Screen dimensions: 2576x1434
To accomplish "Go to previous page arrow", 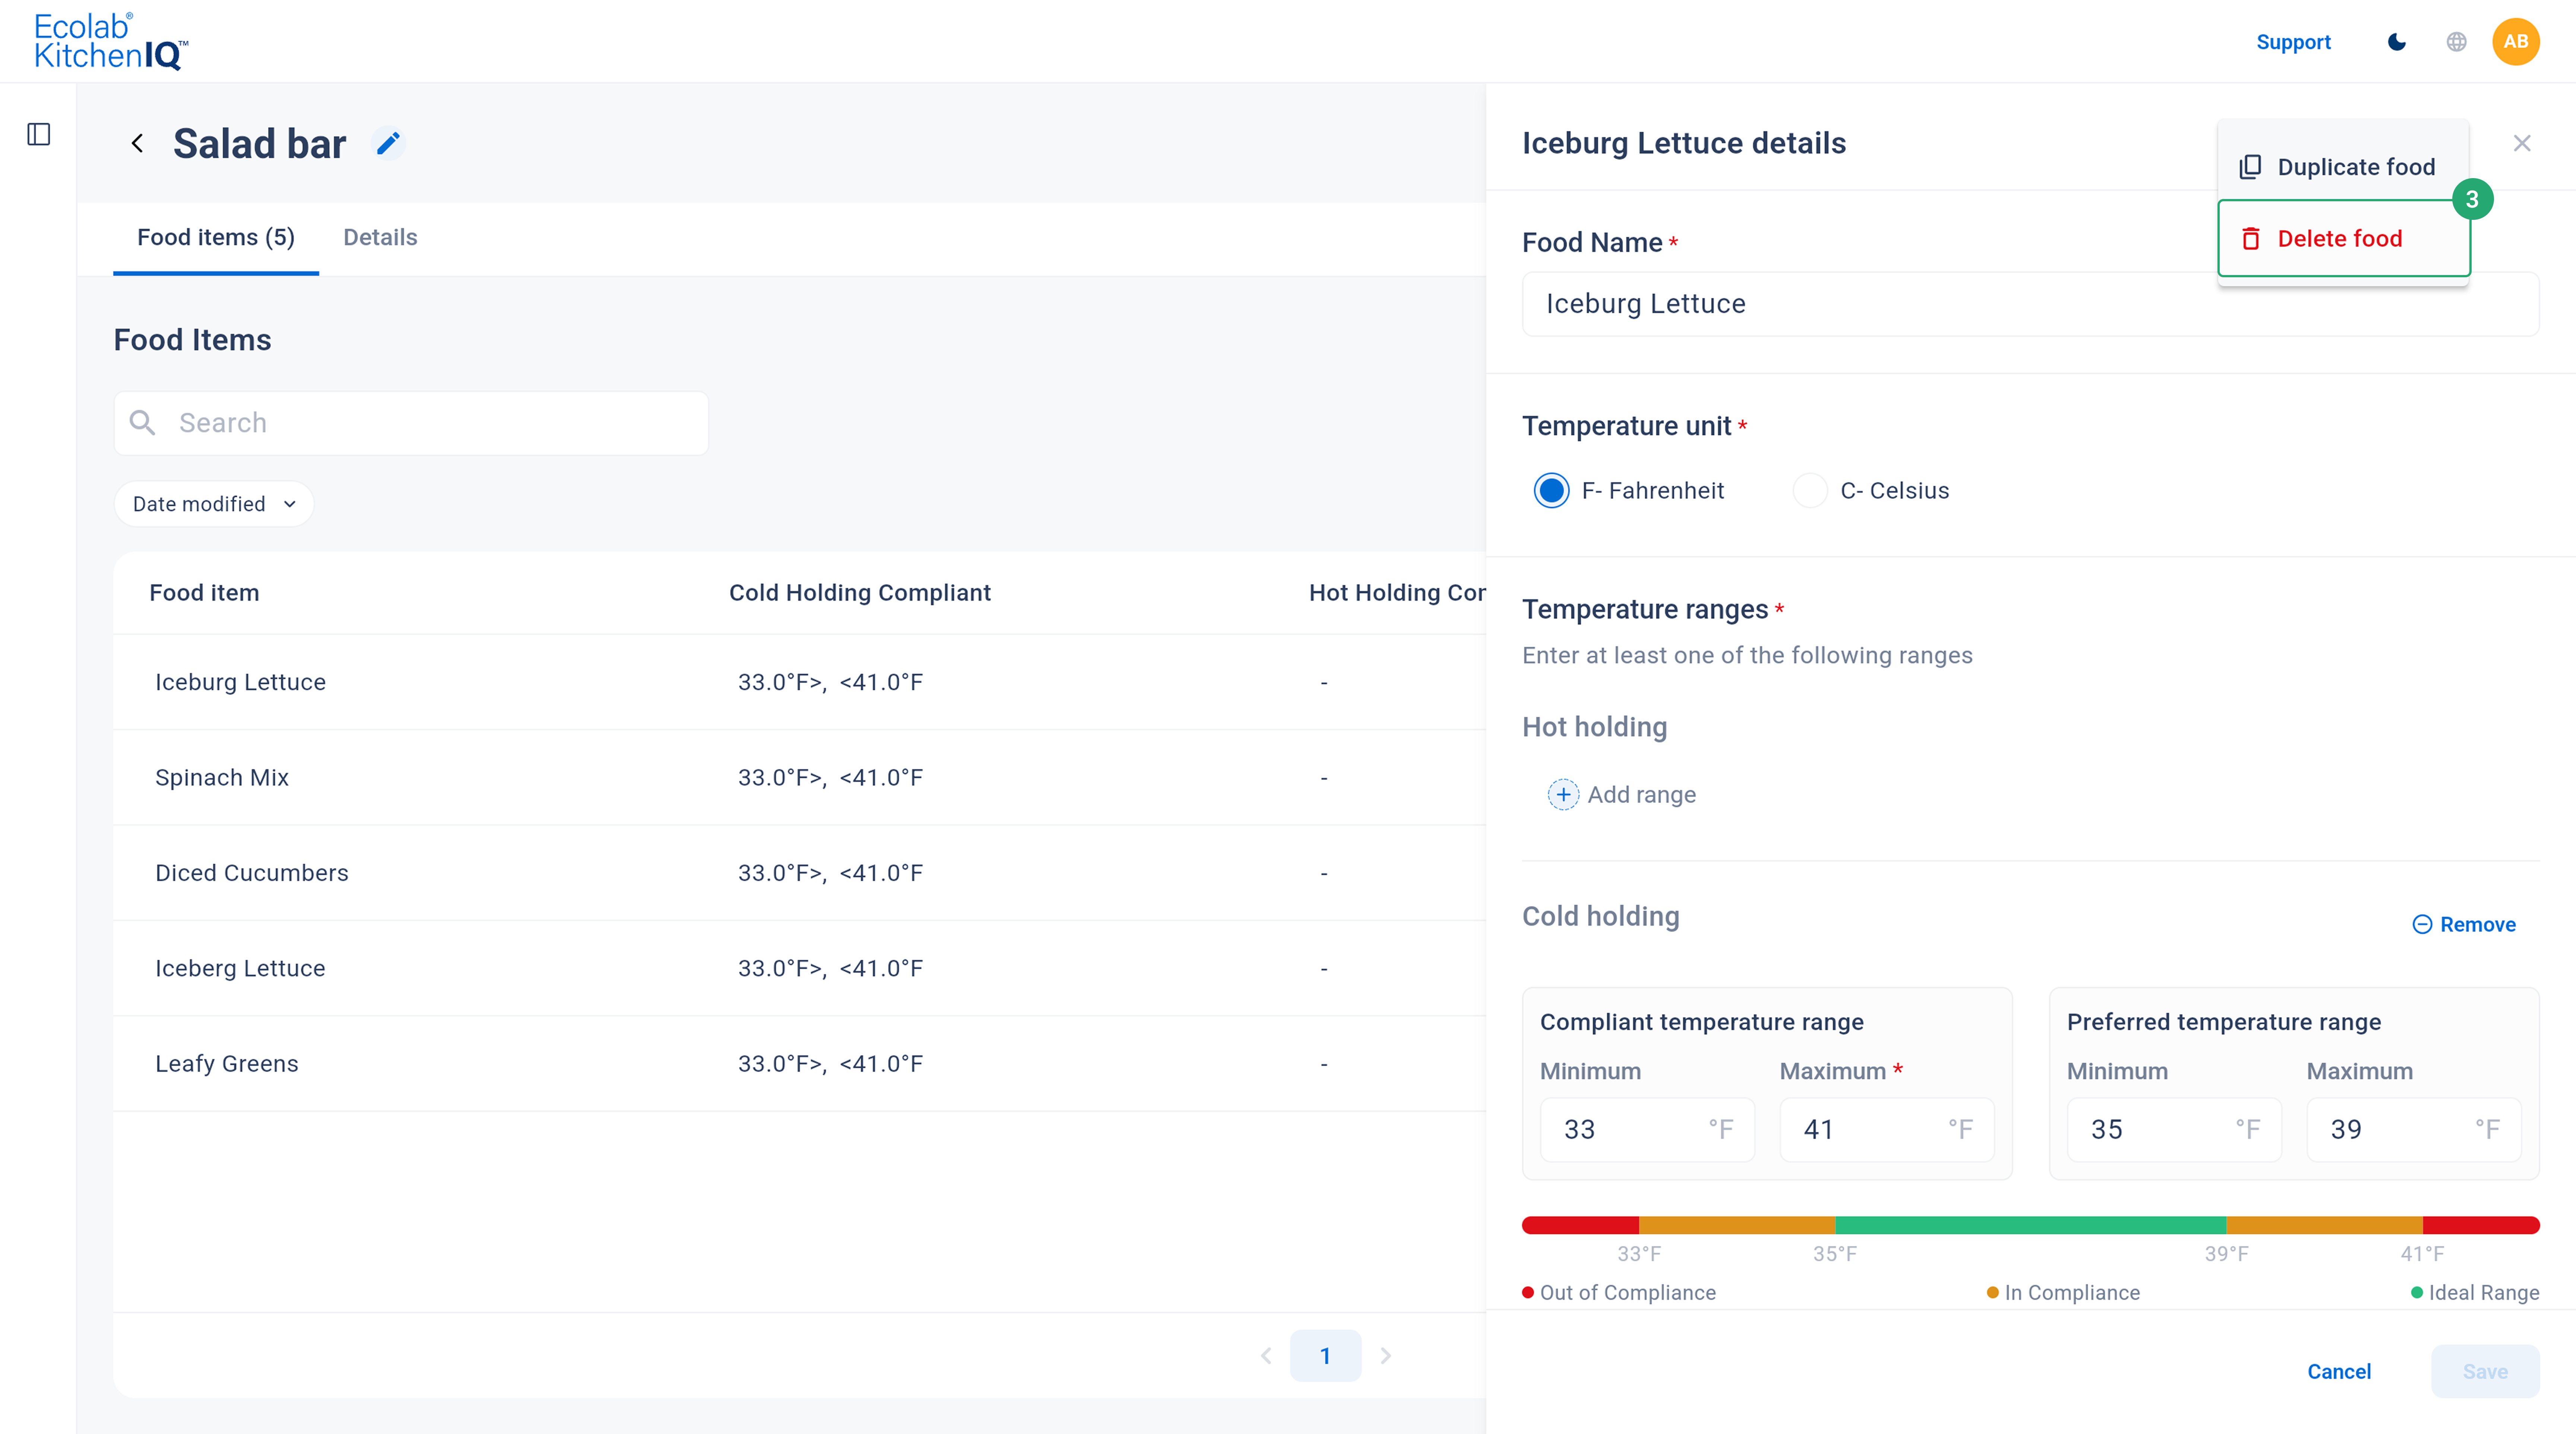I will (1266, 1356).
